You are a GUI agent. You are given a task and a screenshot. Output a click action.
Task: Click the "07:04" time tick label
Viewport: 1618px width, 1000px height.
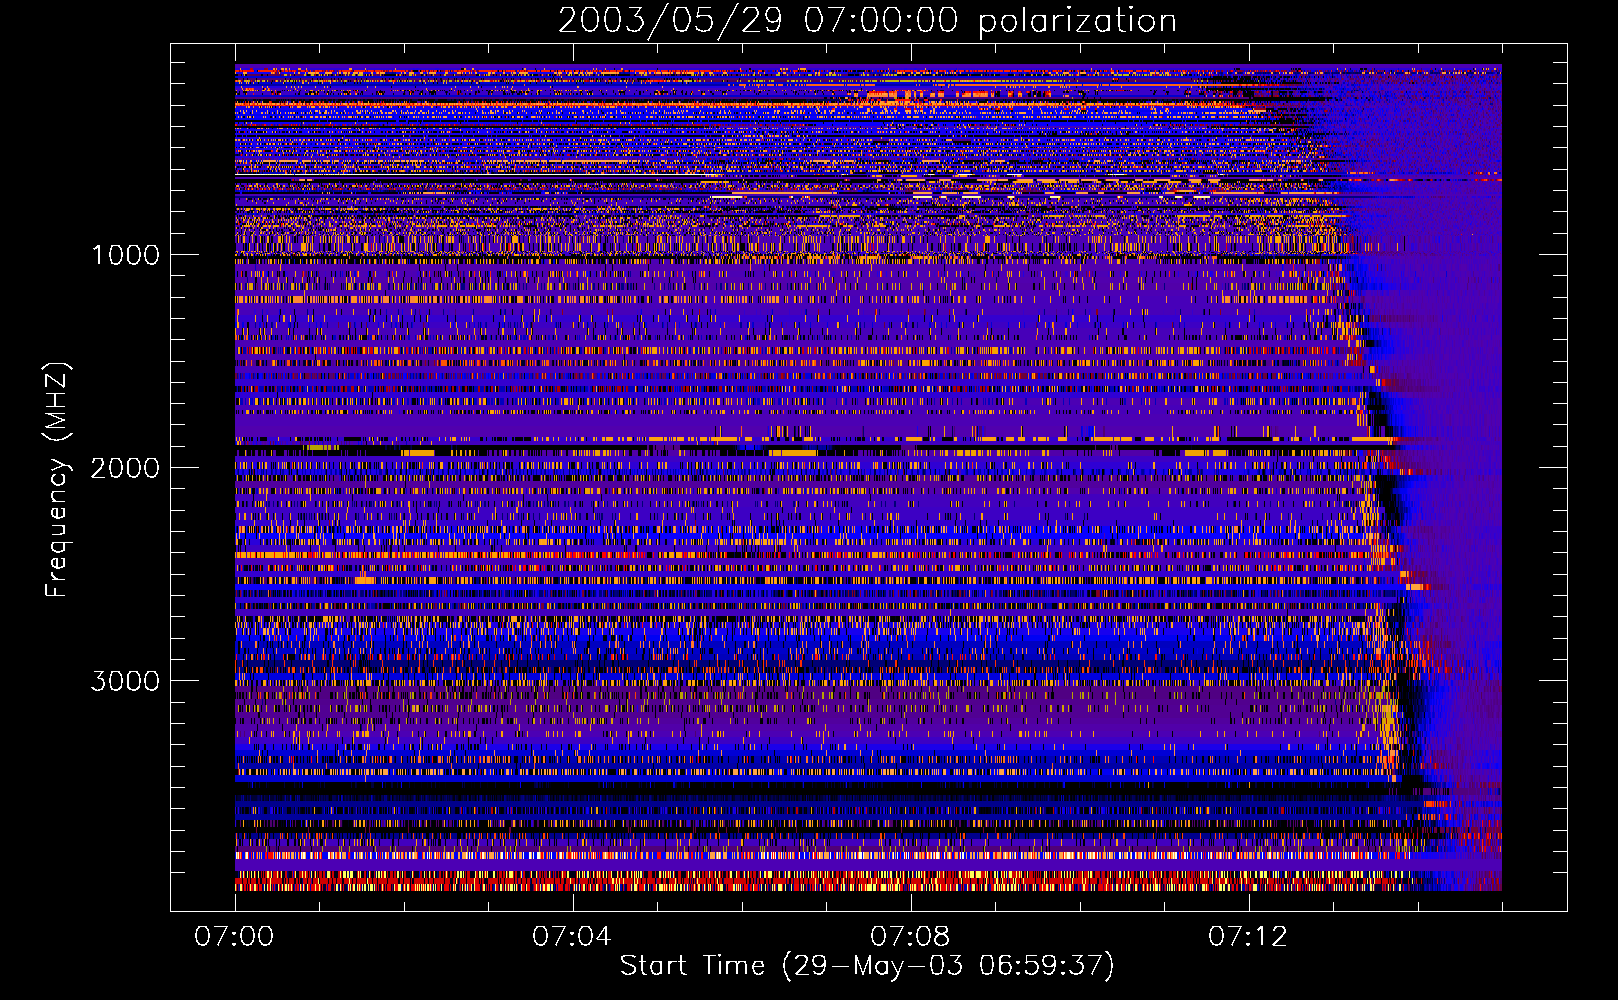tap(572, 936)
